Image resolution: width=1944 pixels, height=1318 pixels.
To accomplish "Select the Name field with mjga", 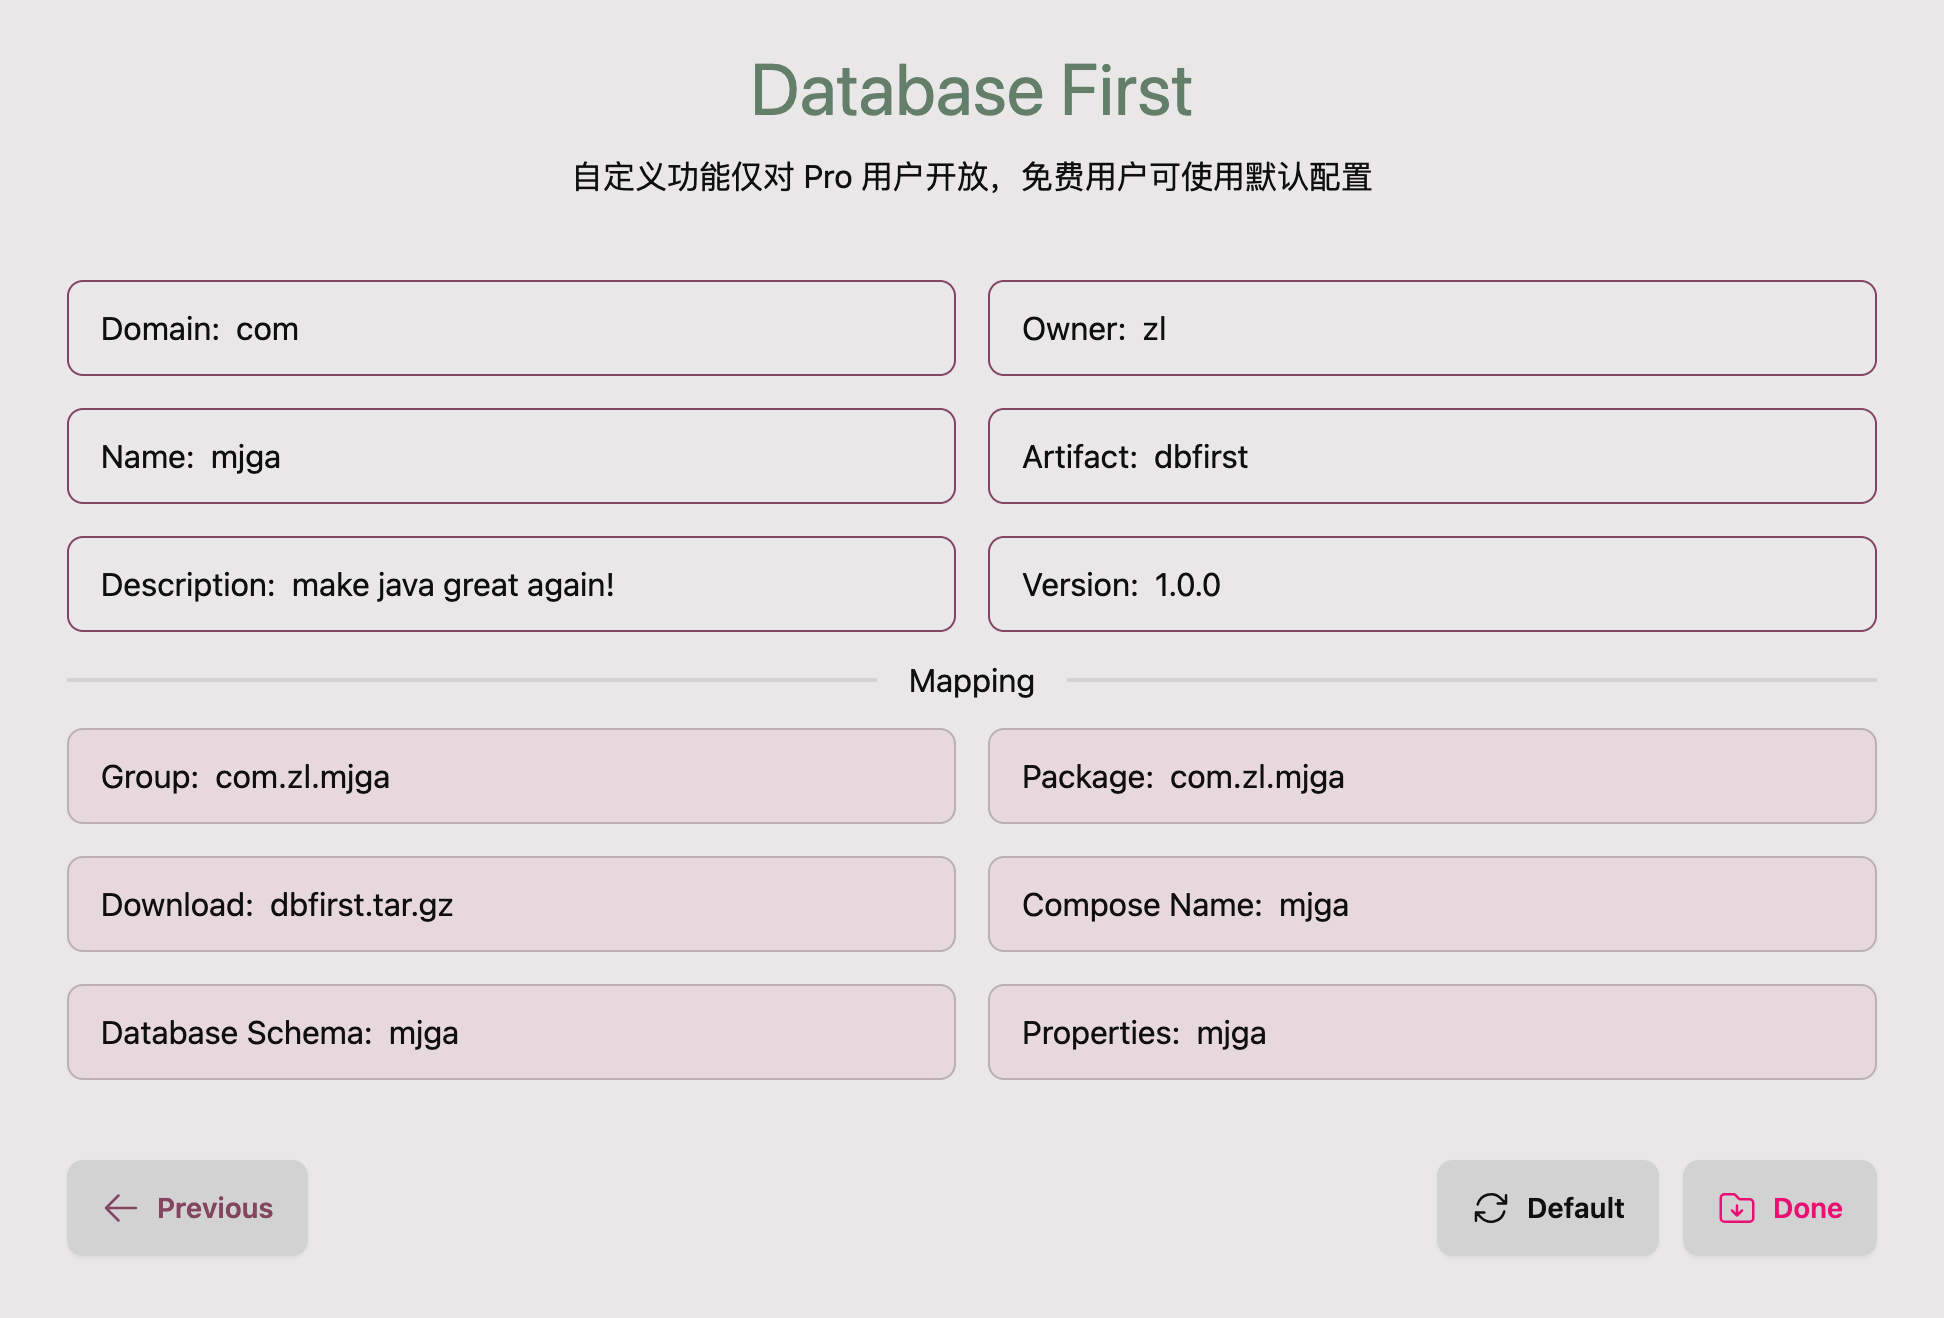I will 511,456.
